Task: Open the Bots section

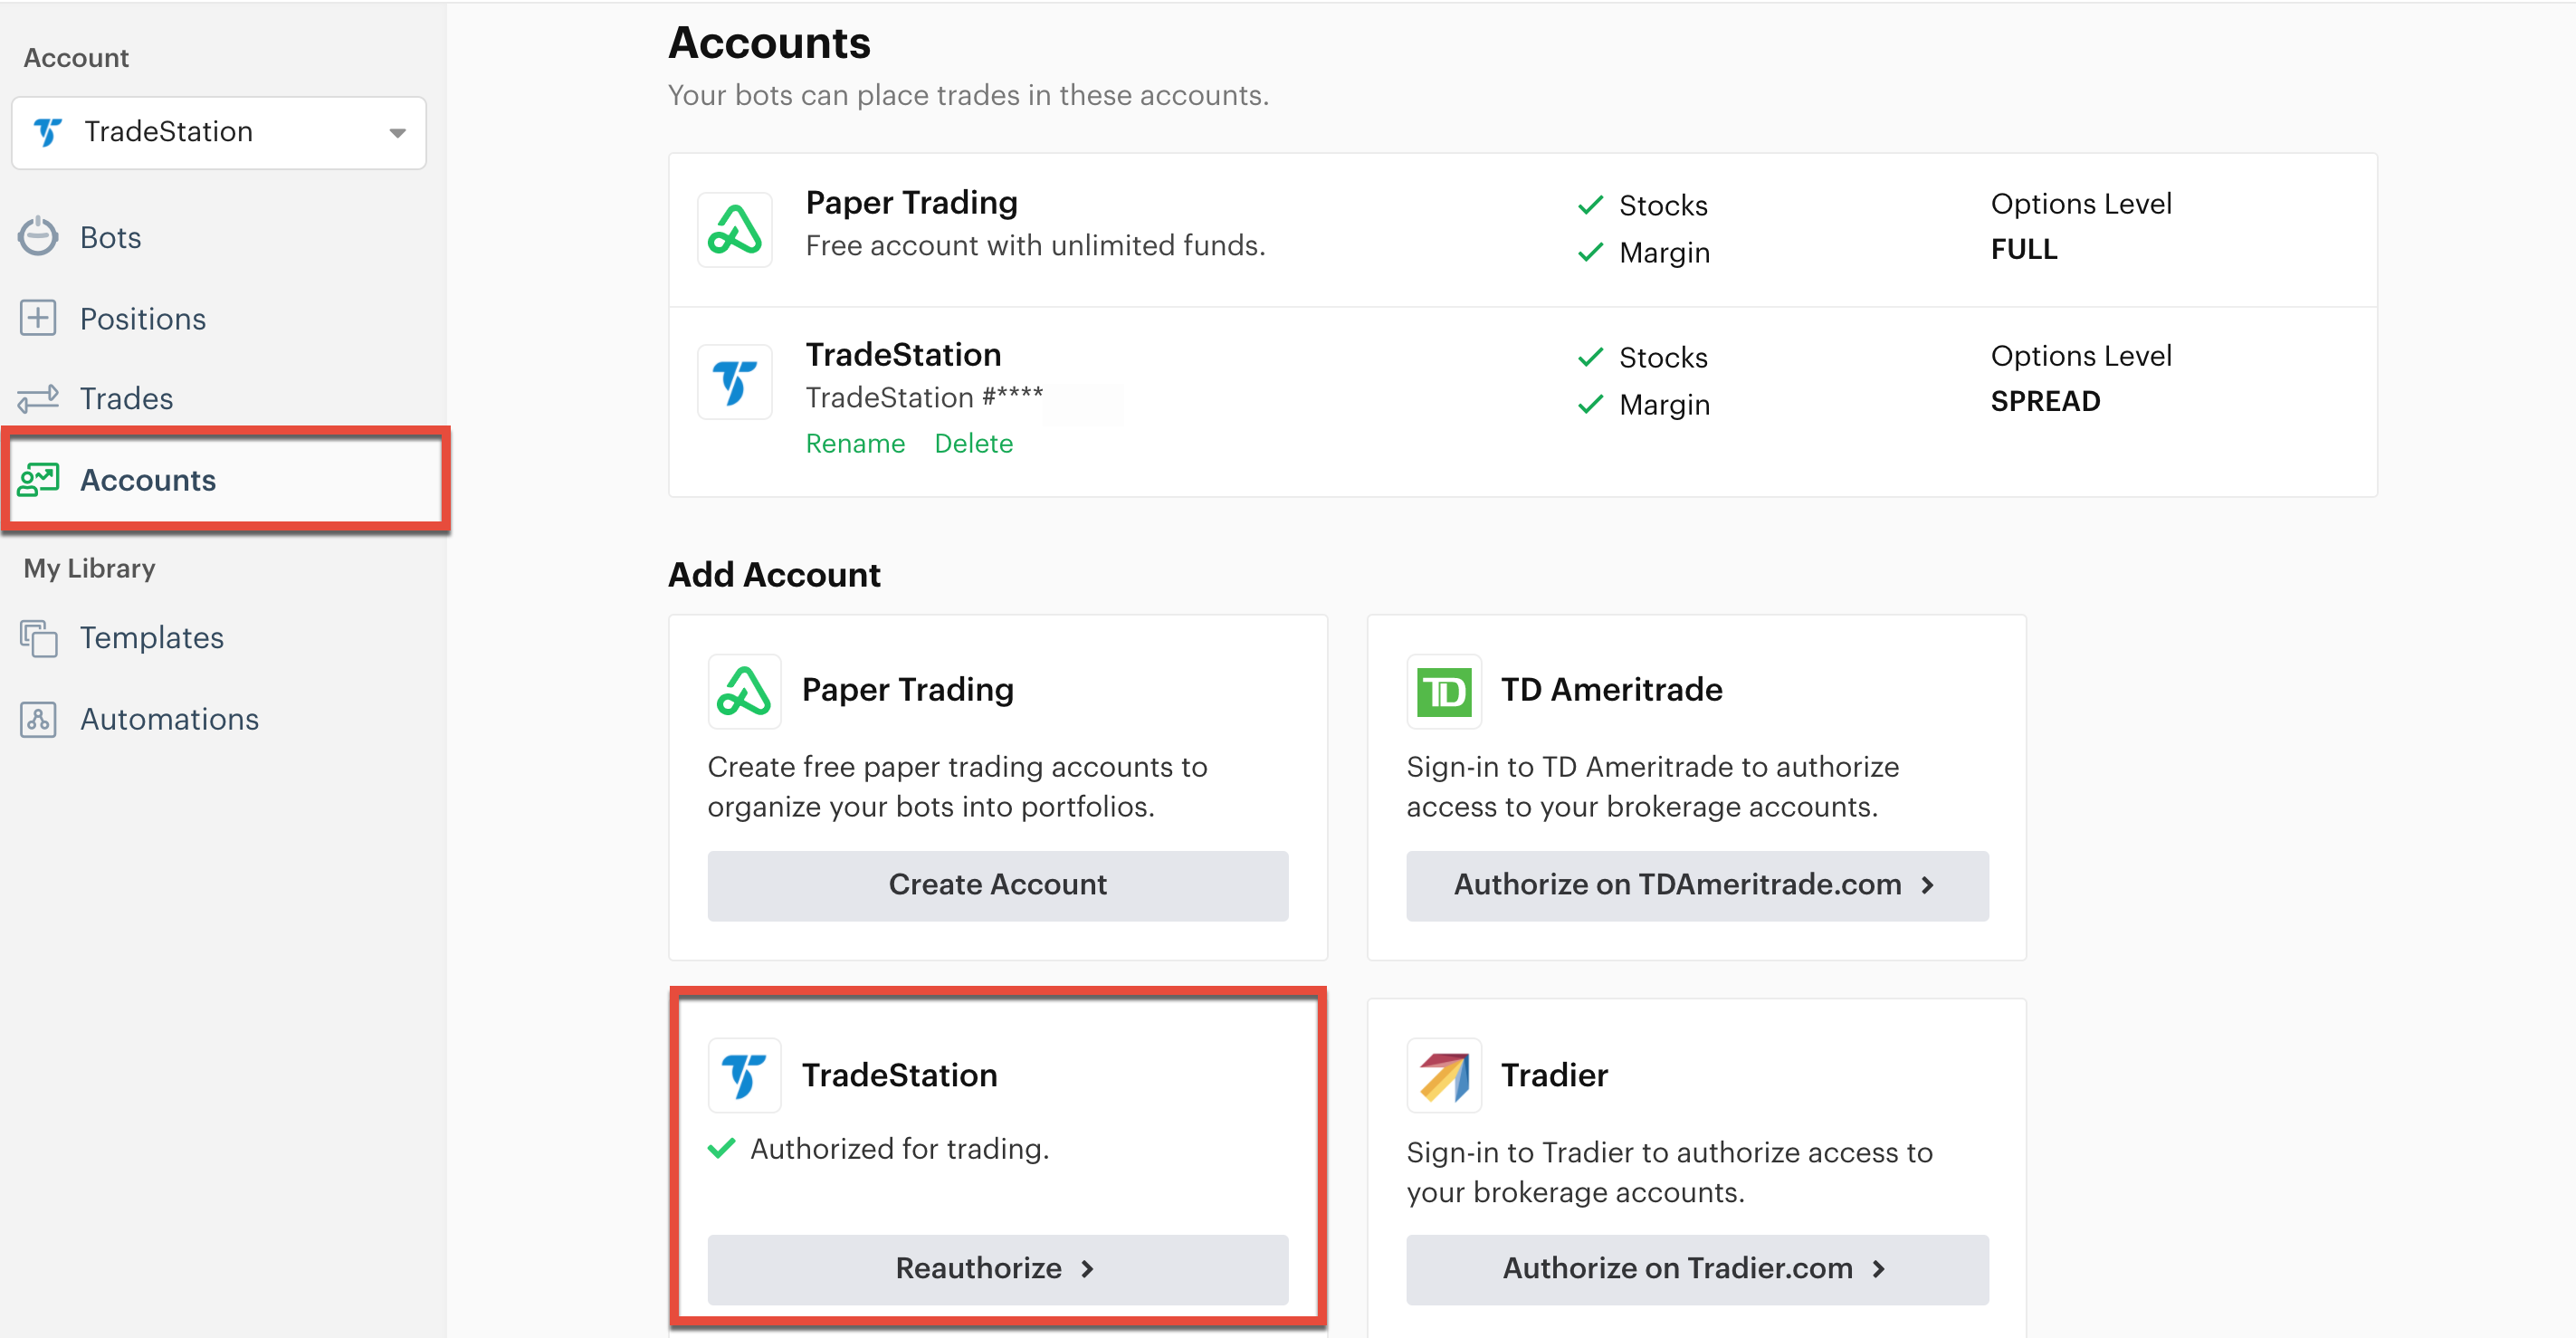Action: tap(109, 237)
